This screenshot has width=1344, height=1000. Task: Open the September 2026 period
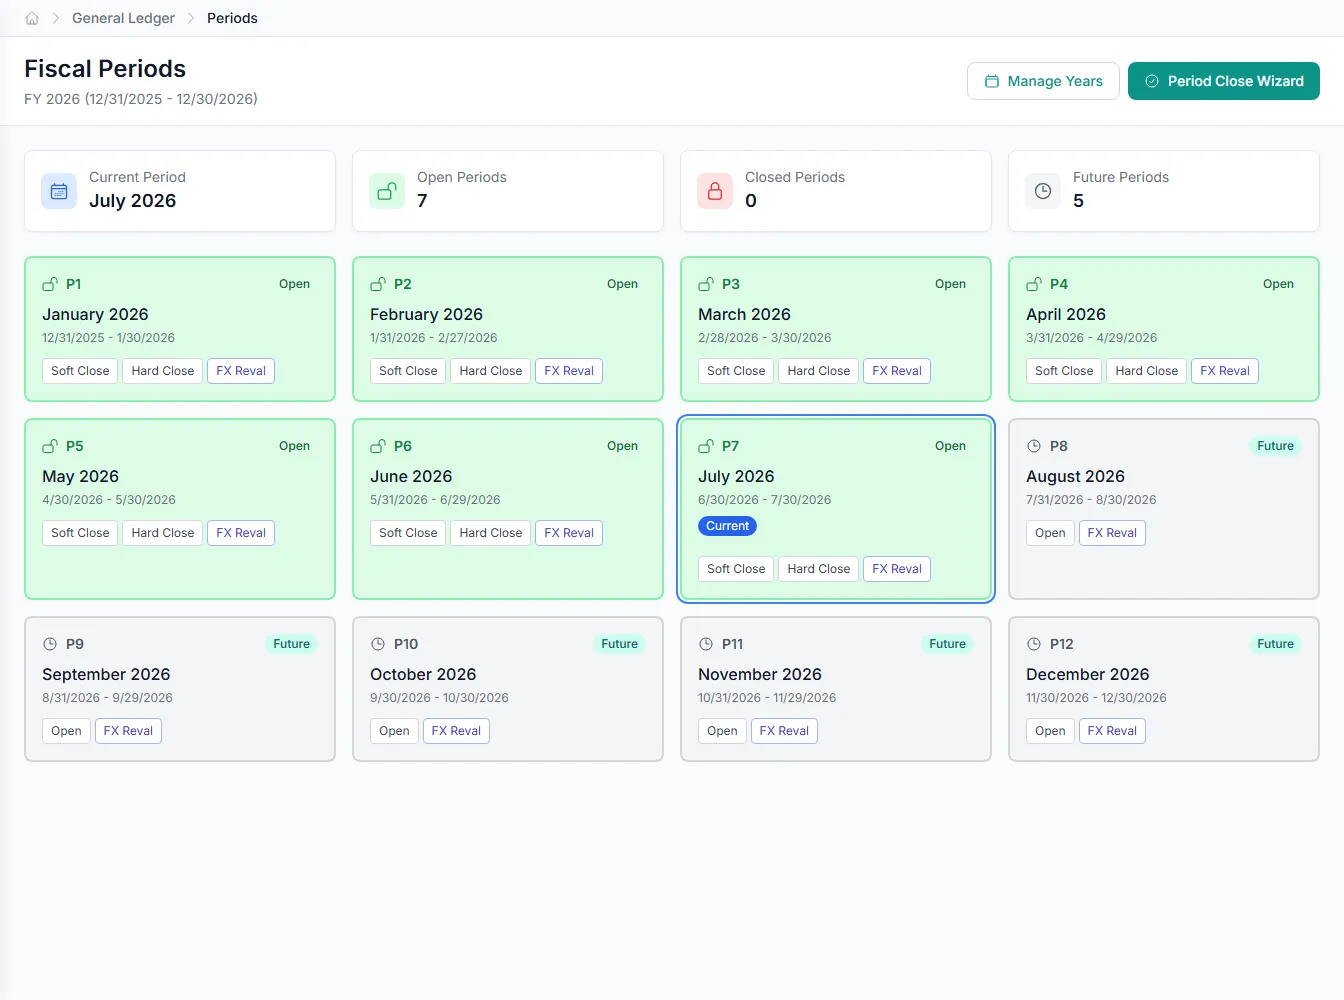(x=66, y=731)
